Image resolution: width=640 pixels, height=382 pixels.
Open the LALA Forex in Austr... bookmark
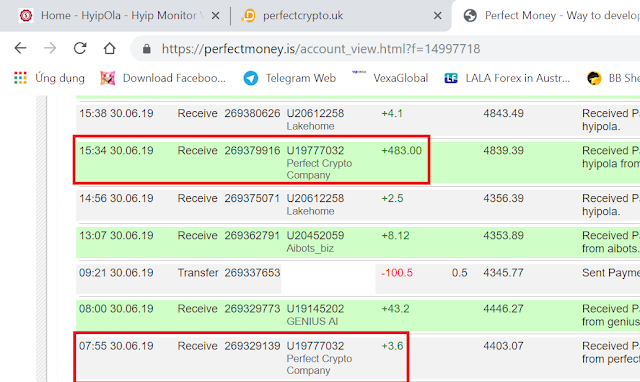[507, 78]
